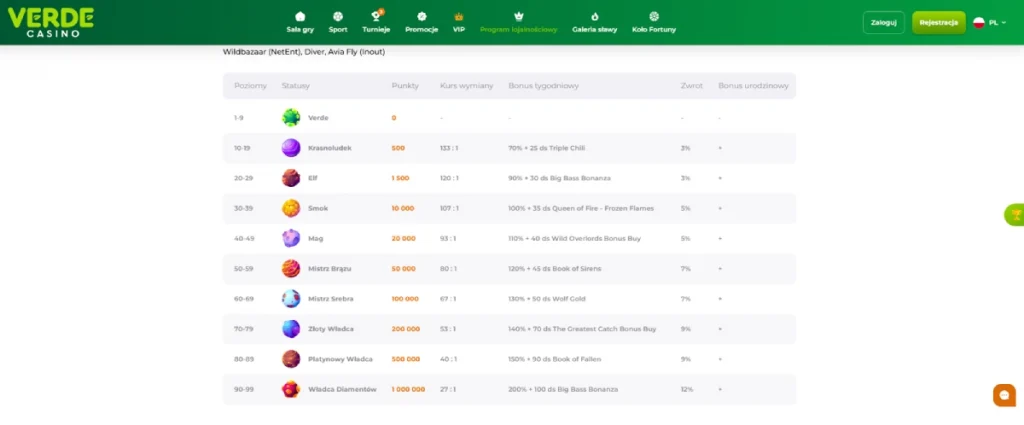Click the Władca Diamentów status icon
This screenshot has width=1024, height=425.
click(x=291, y=389)
